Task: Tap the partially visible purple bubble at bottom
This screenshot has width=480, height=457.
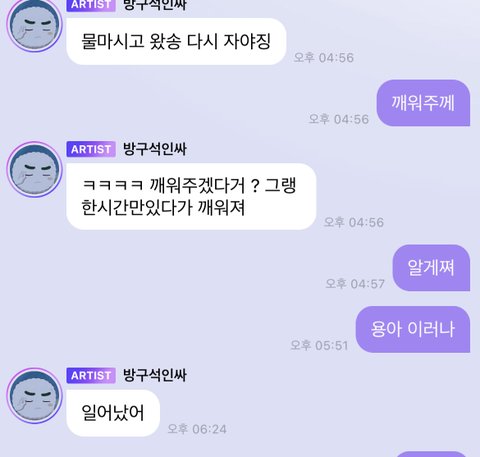Action: coord(432,454)
